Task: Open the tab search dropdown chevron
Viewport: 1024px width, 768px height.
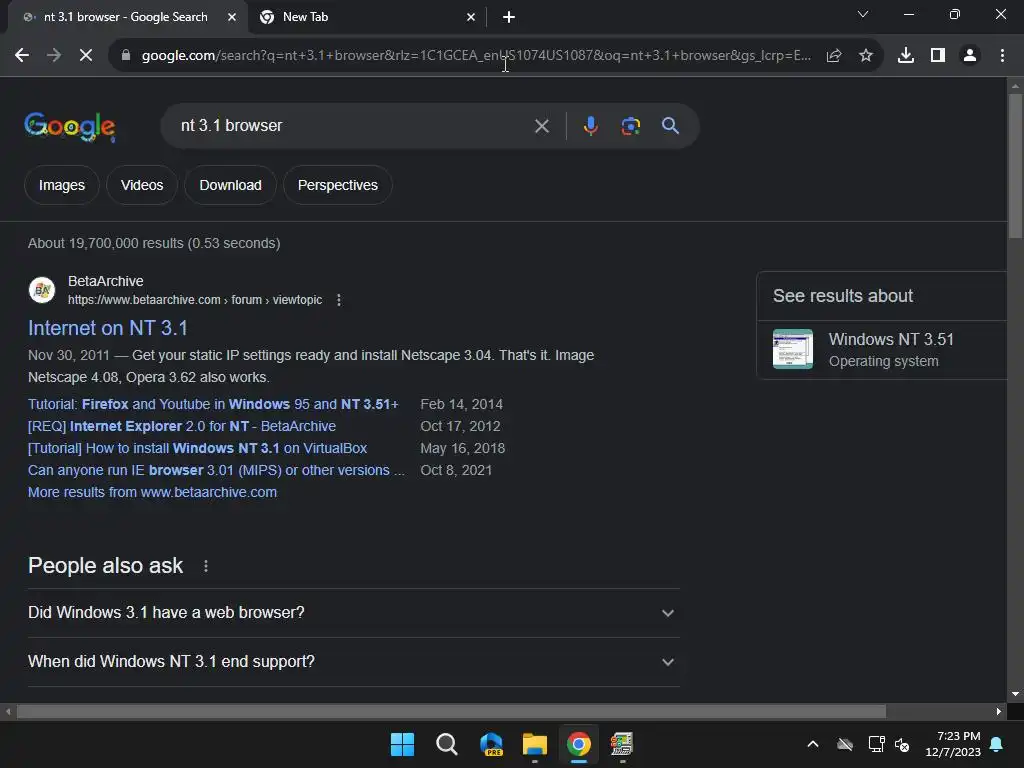Action: [x=863, y=14]
